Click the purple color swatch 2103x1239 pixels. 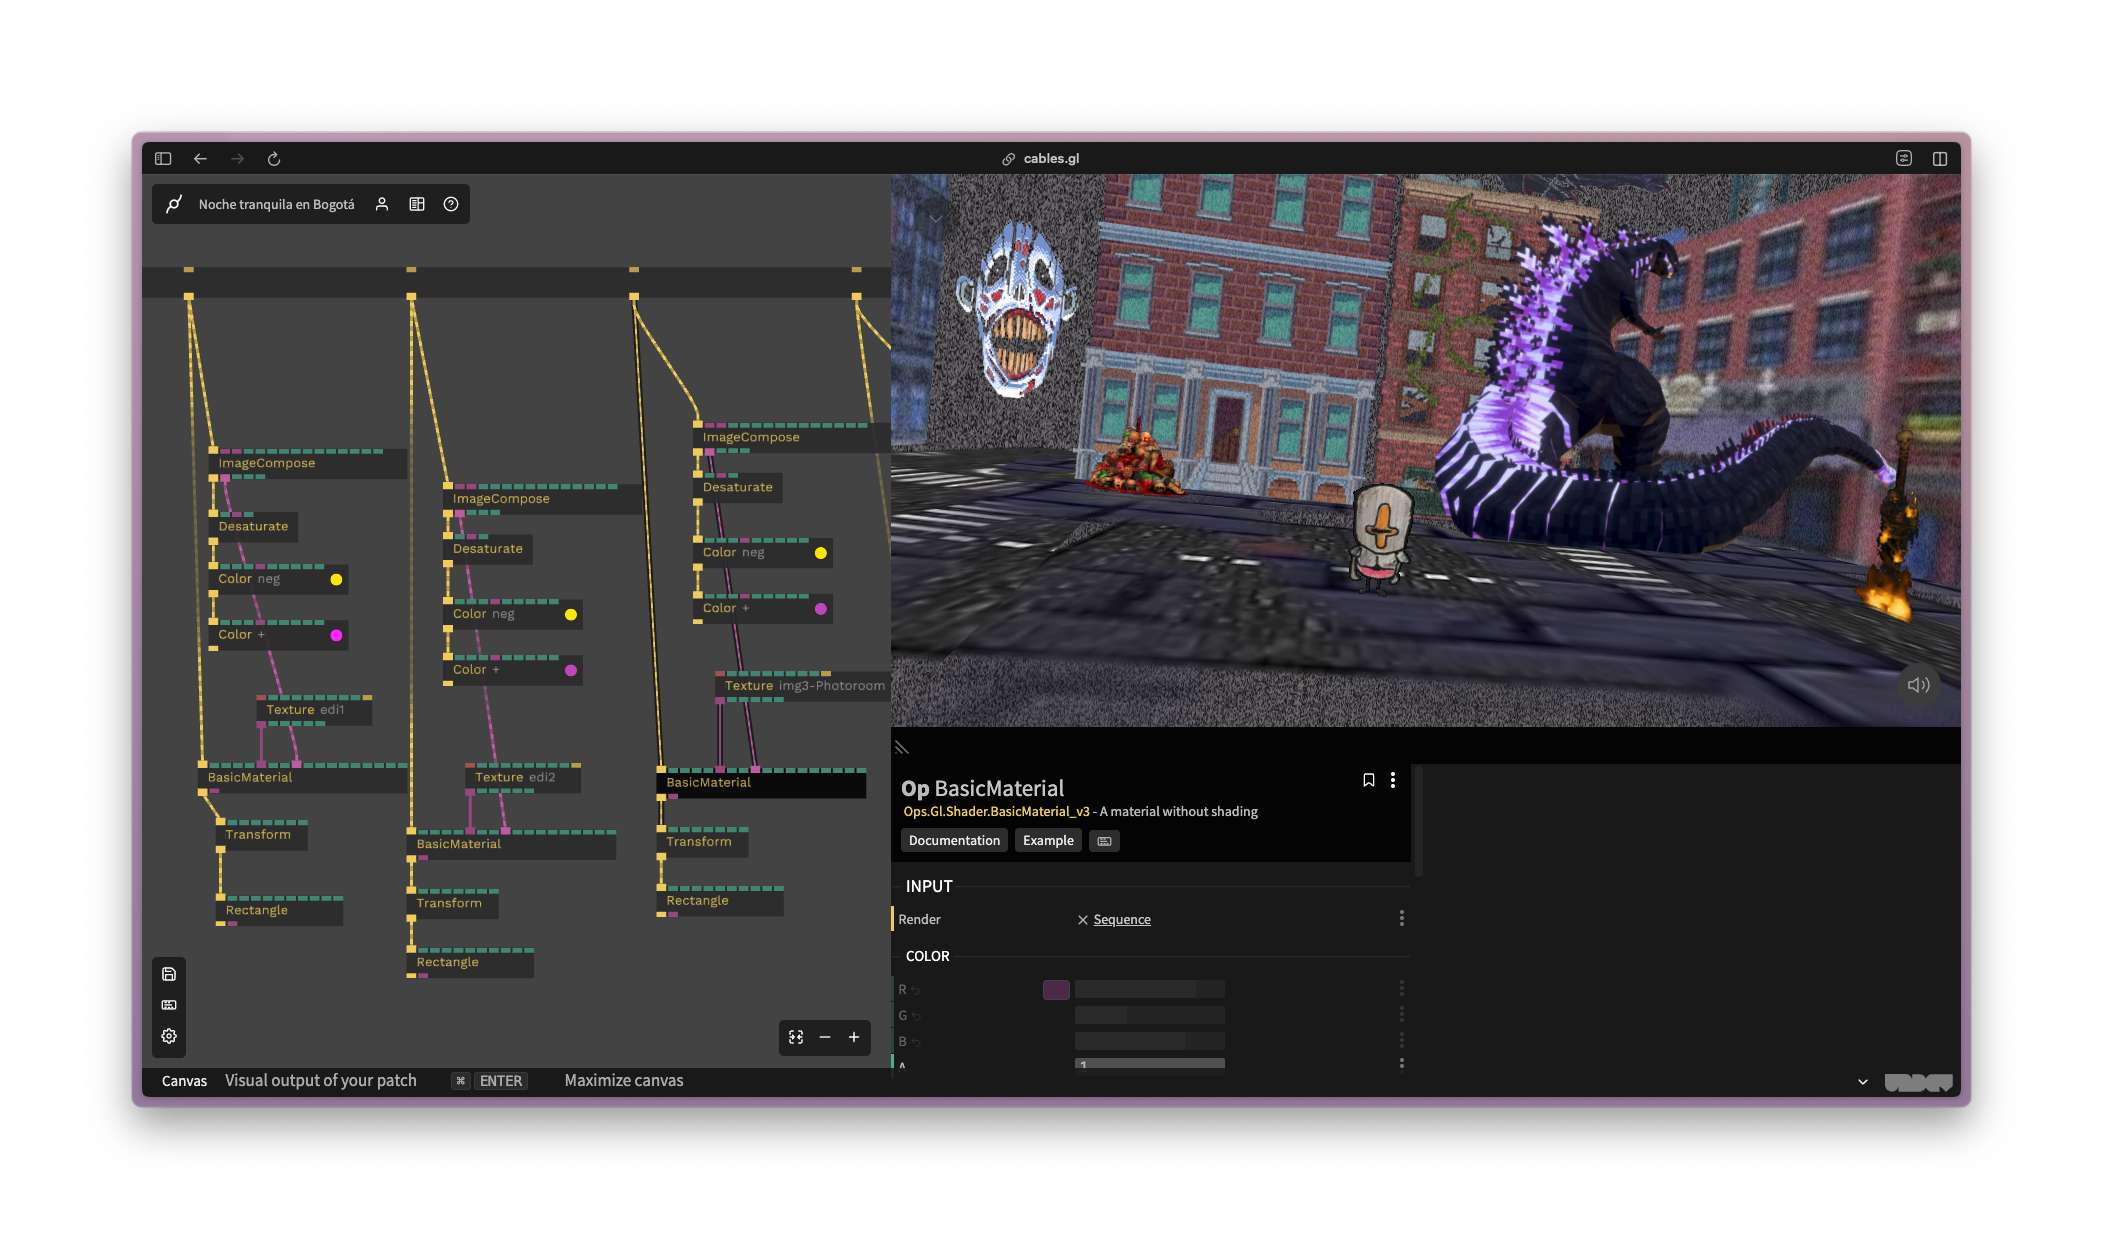1056,989
